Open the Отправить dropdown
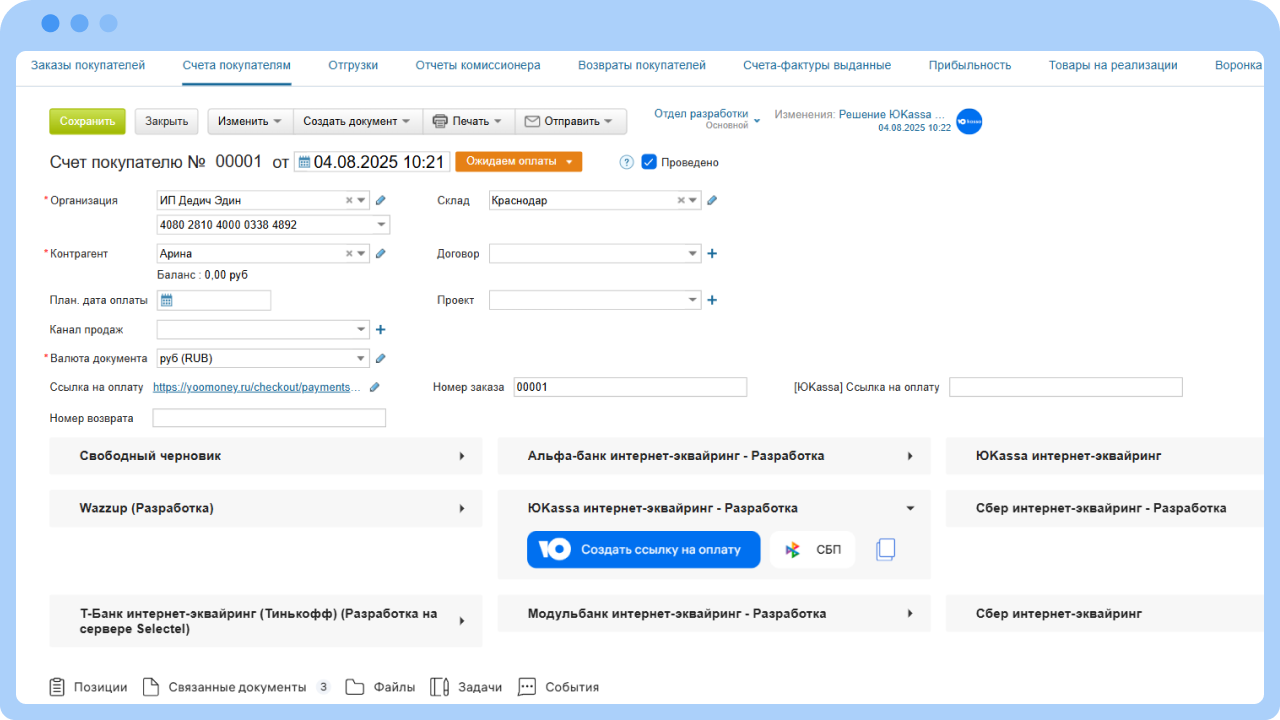1280x720 pixels. coord(569,121)
